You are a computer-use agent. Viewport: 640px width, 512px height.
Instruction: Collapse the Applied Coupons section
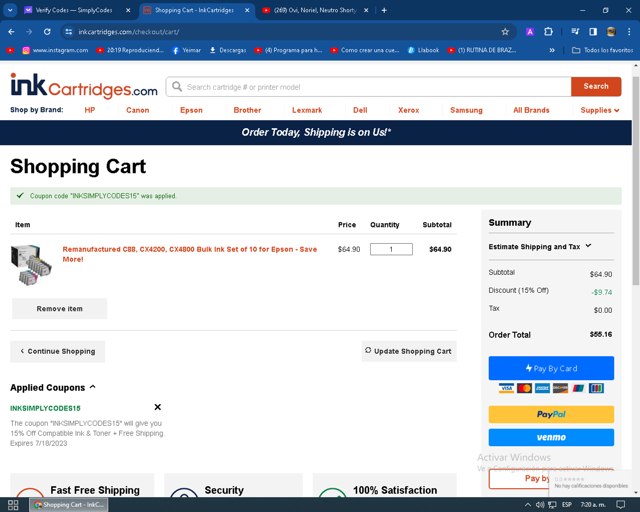(53, 387)
